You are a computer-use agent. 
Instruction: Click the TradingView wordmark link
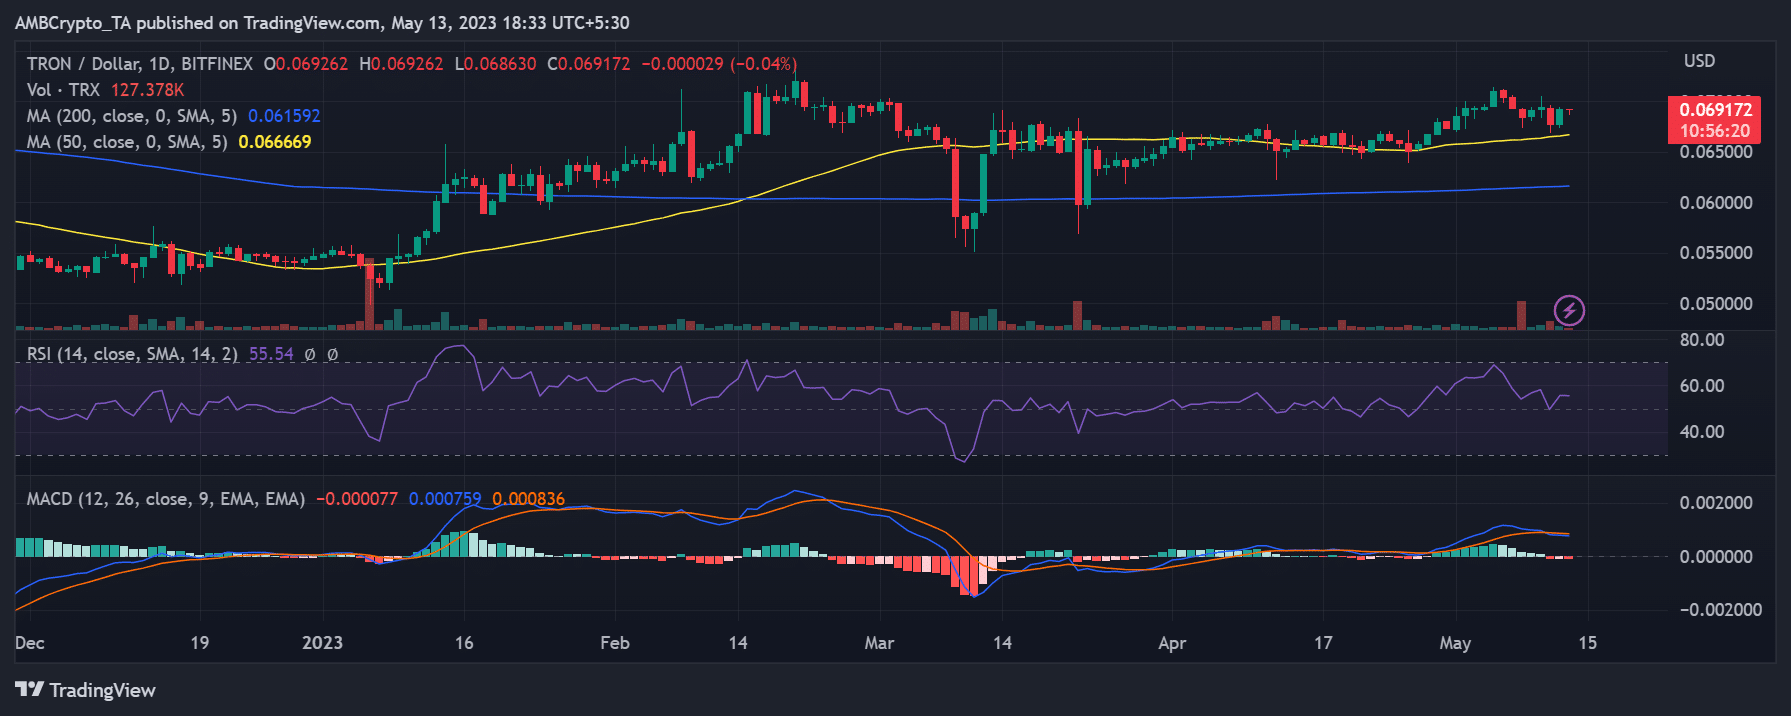click(102, 690)
